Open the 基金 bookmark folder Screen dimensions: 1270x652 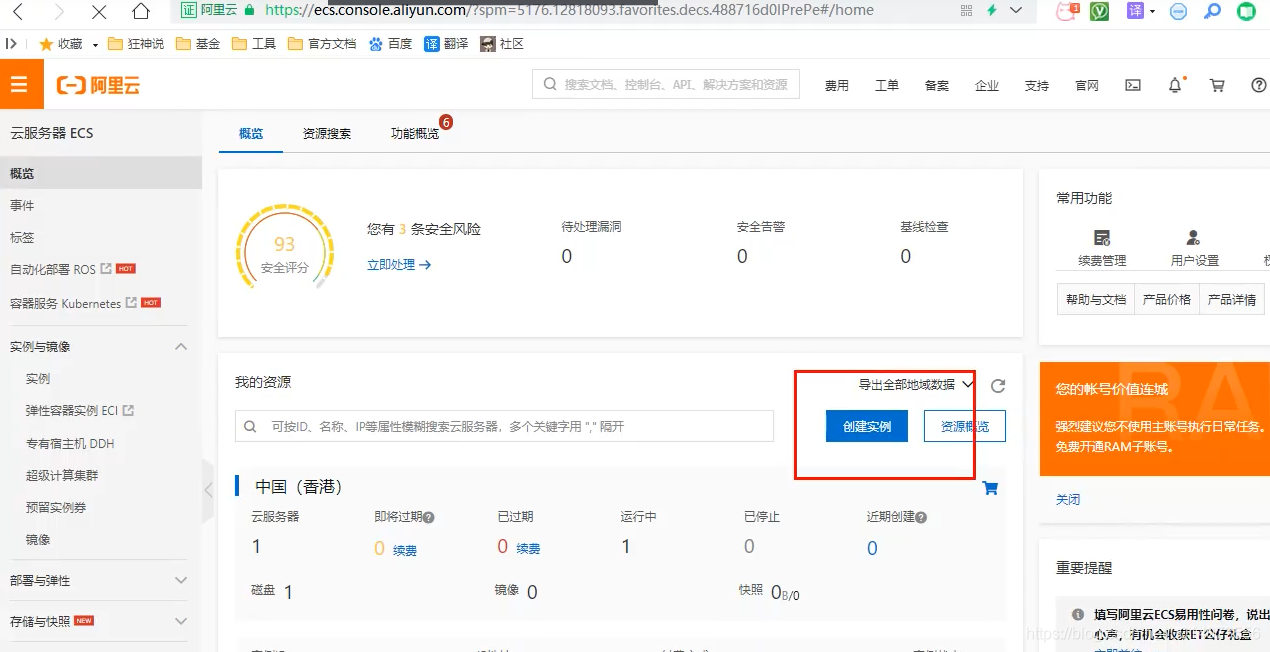(197, 44)
